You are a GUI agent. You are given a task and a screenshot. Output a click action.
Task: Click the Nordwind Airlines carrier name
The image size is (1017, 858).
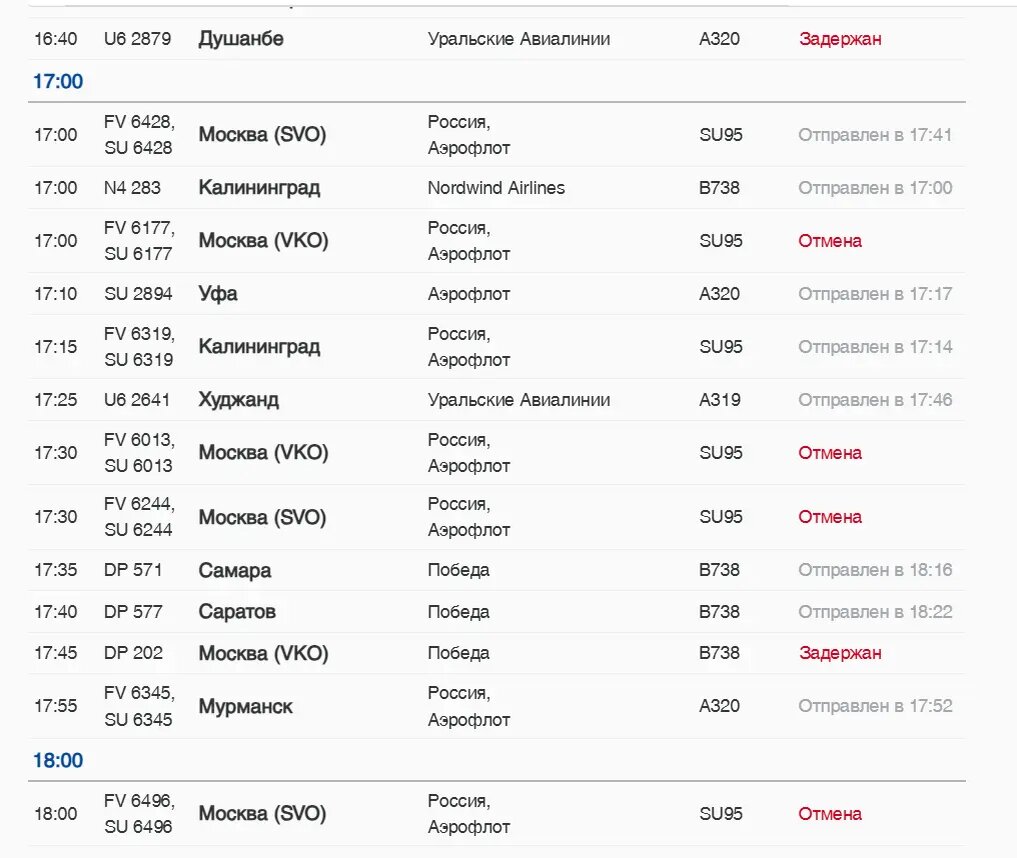pyautogui.click(x=496, y=188)
